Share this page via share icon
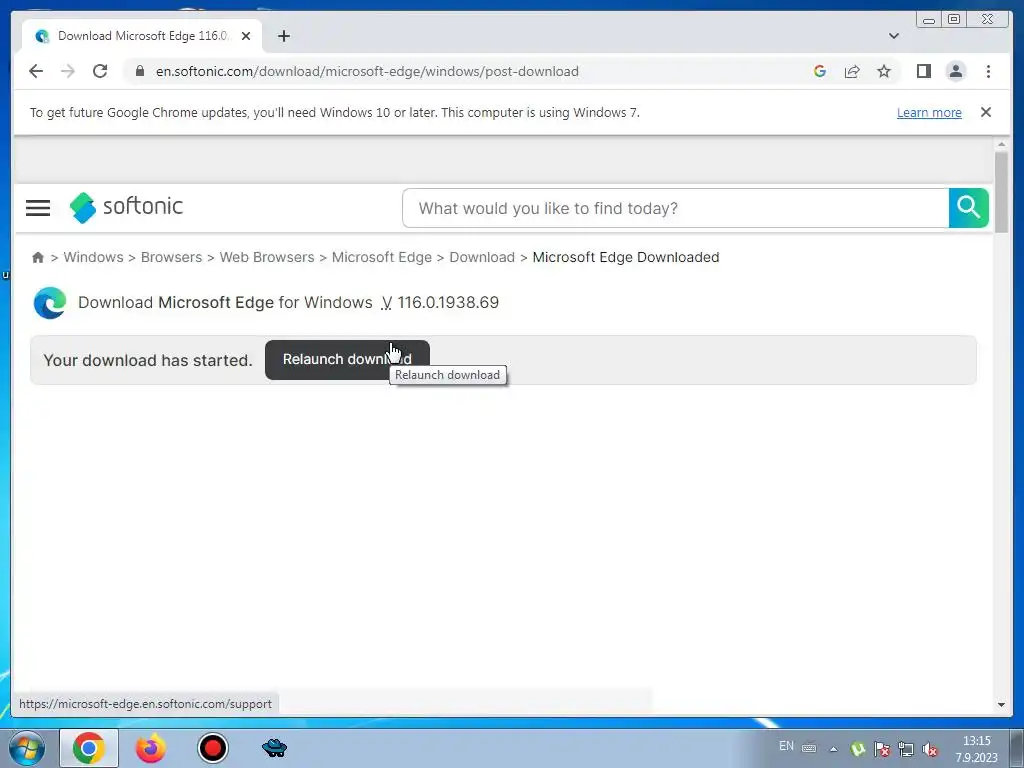 [852, 71]
